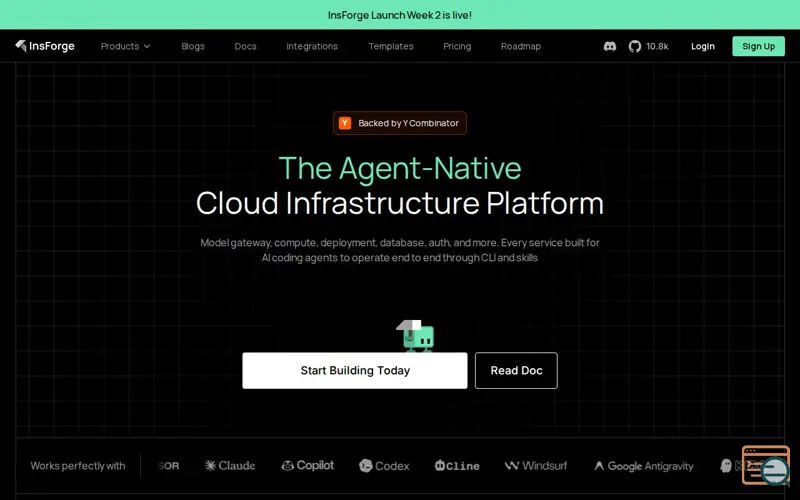The width and height of the screenshot is (800, 500).
Task: Click the Login link
Action: (703, 46)
